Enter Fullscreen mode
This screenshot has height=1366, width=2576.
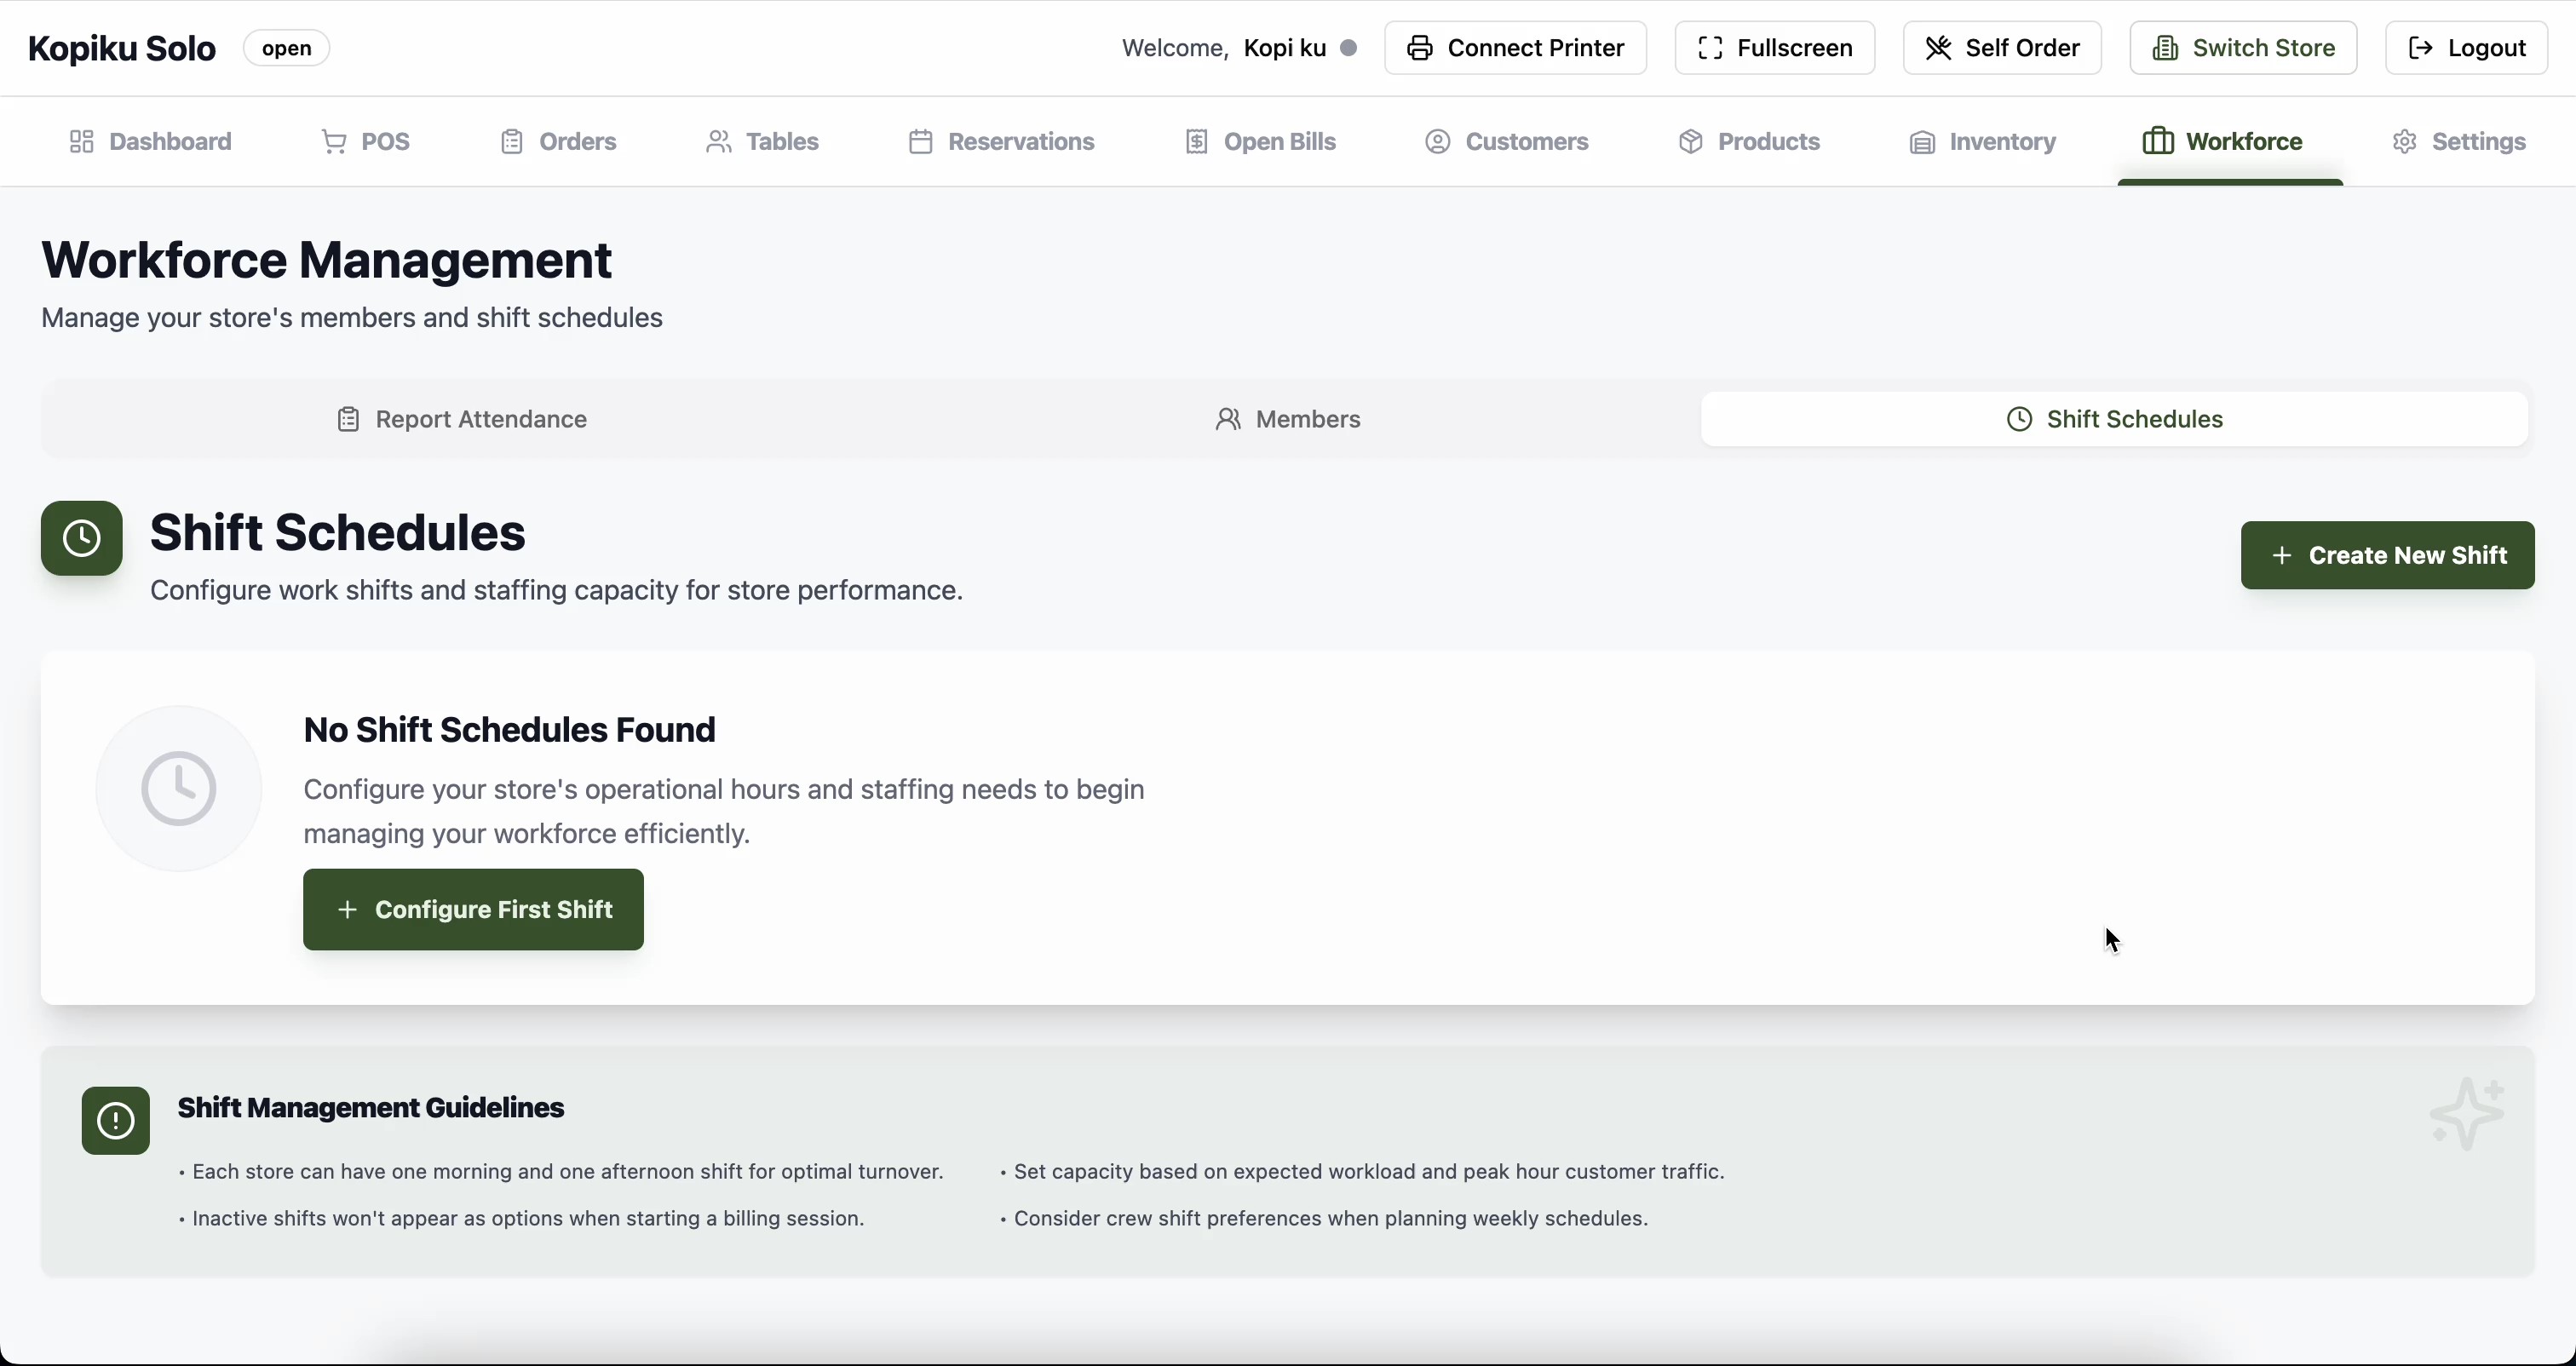(1774, 48)
